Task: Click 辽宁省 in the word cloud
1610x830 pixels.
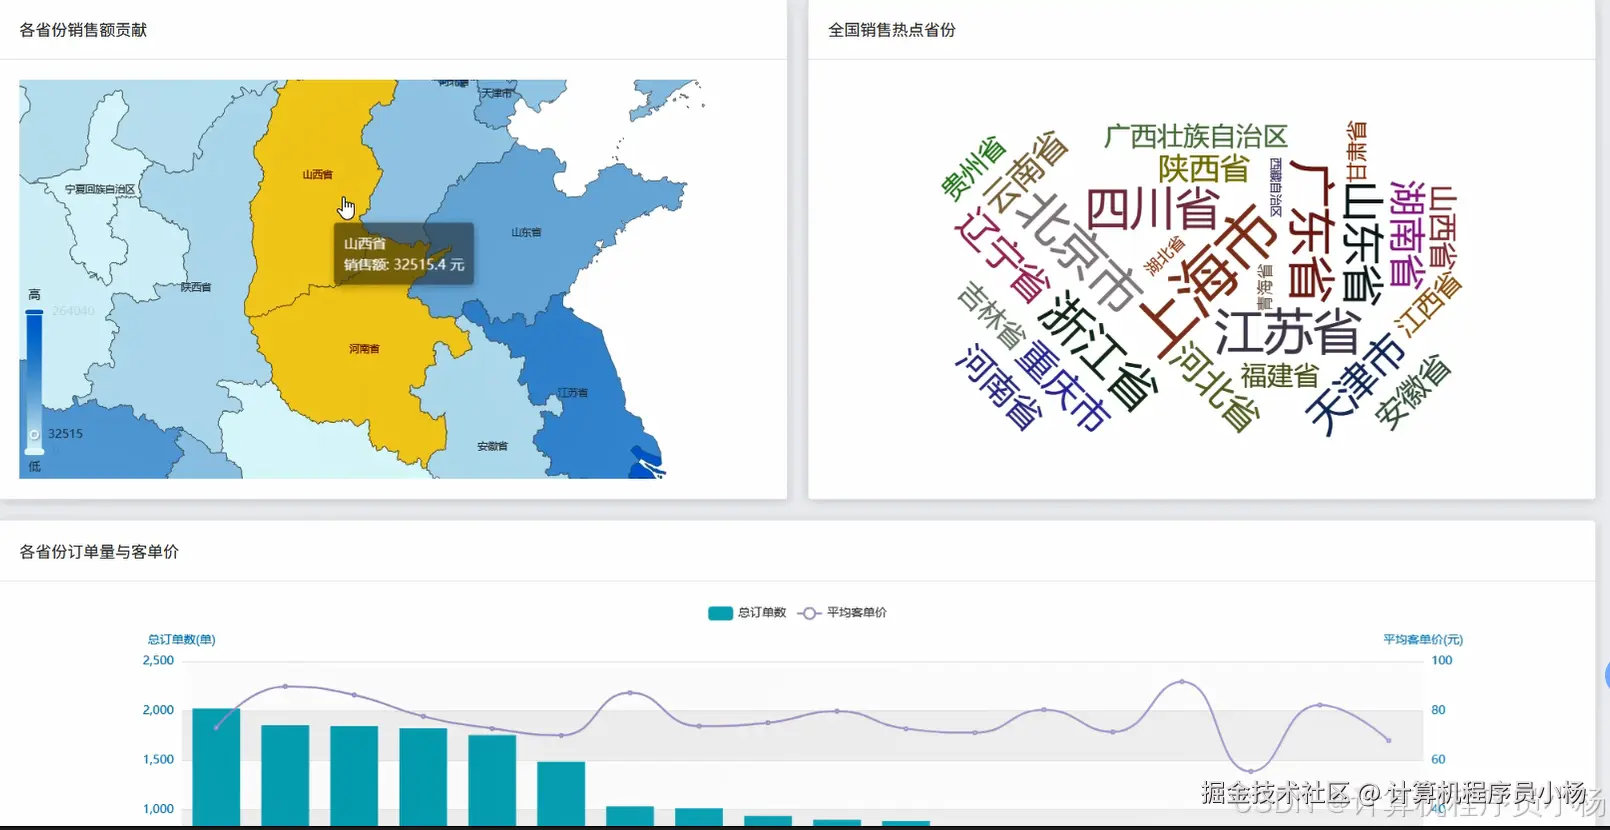Action: 1001,256
